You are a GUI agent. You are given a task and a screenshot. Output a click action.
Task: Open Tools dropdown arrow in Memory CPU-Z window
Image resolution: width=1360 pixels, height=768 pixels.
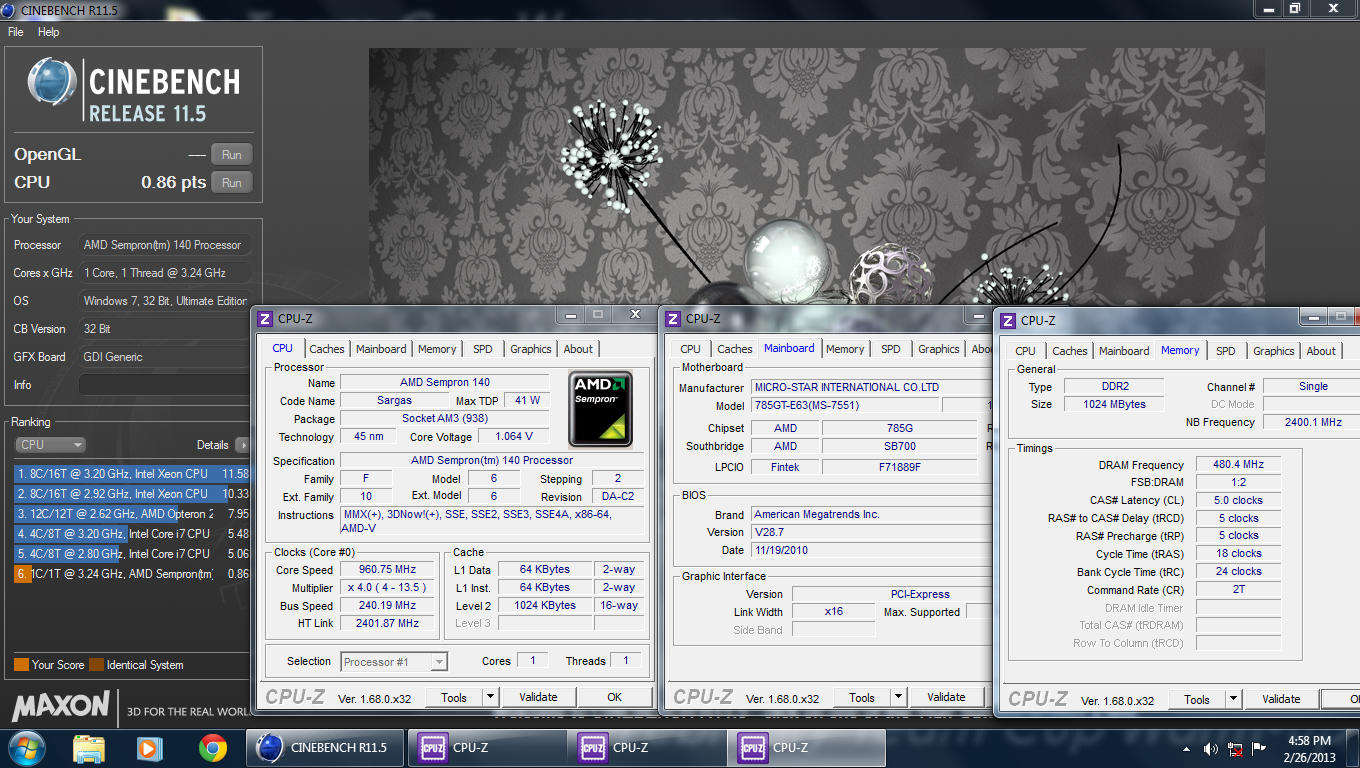[x=1233, y=700]
